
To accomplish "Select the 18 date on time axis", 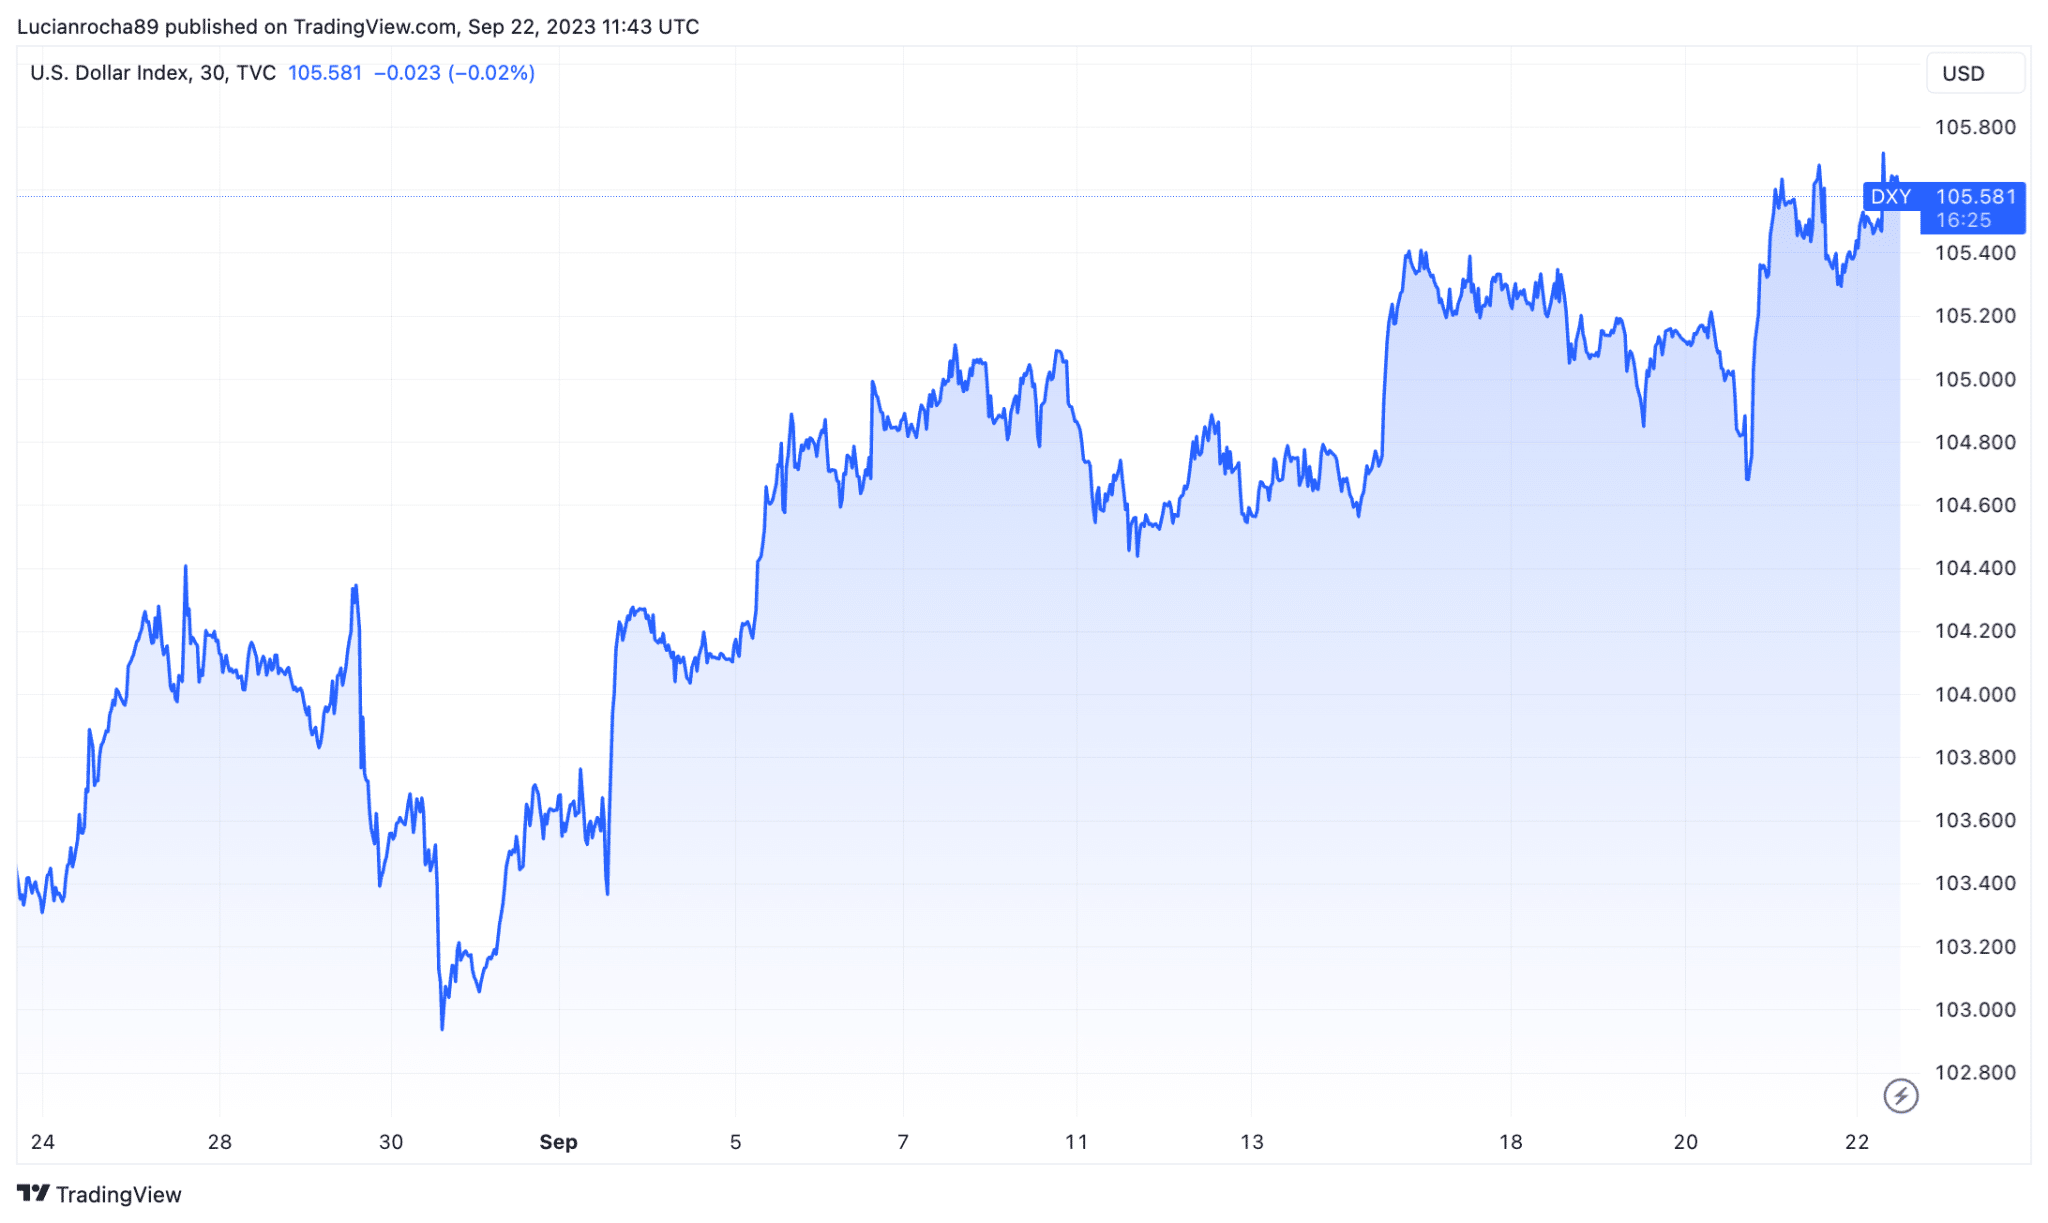I will [1510, 1142].
